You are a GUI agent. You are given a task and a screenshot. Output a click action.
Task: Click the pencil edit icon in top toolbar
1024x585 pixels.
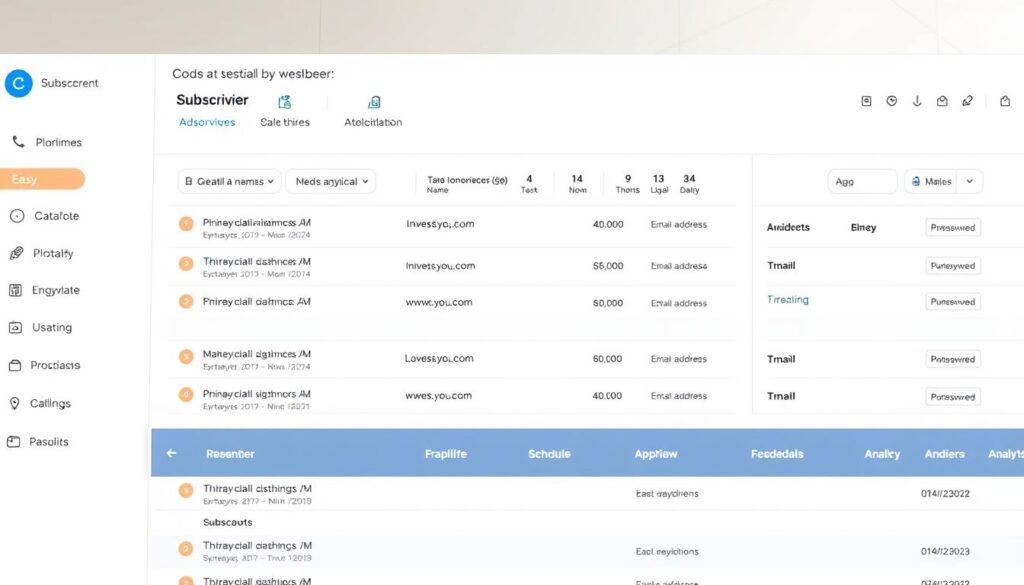[x=967, y=102]
